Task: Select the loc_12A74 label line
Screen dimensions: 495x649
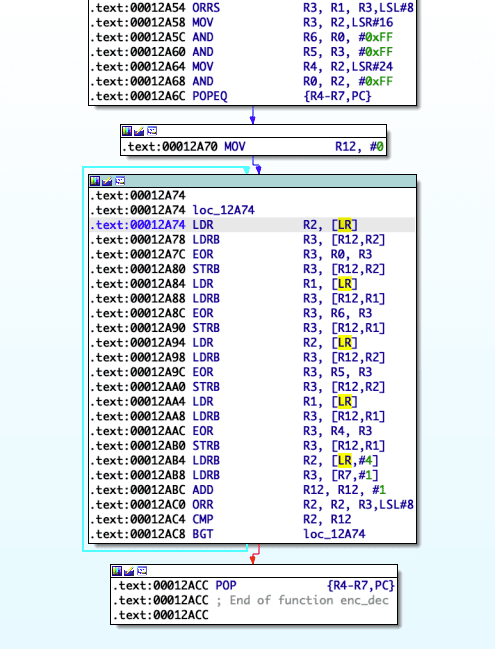Action: tap(172, 210)
